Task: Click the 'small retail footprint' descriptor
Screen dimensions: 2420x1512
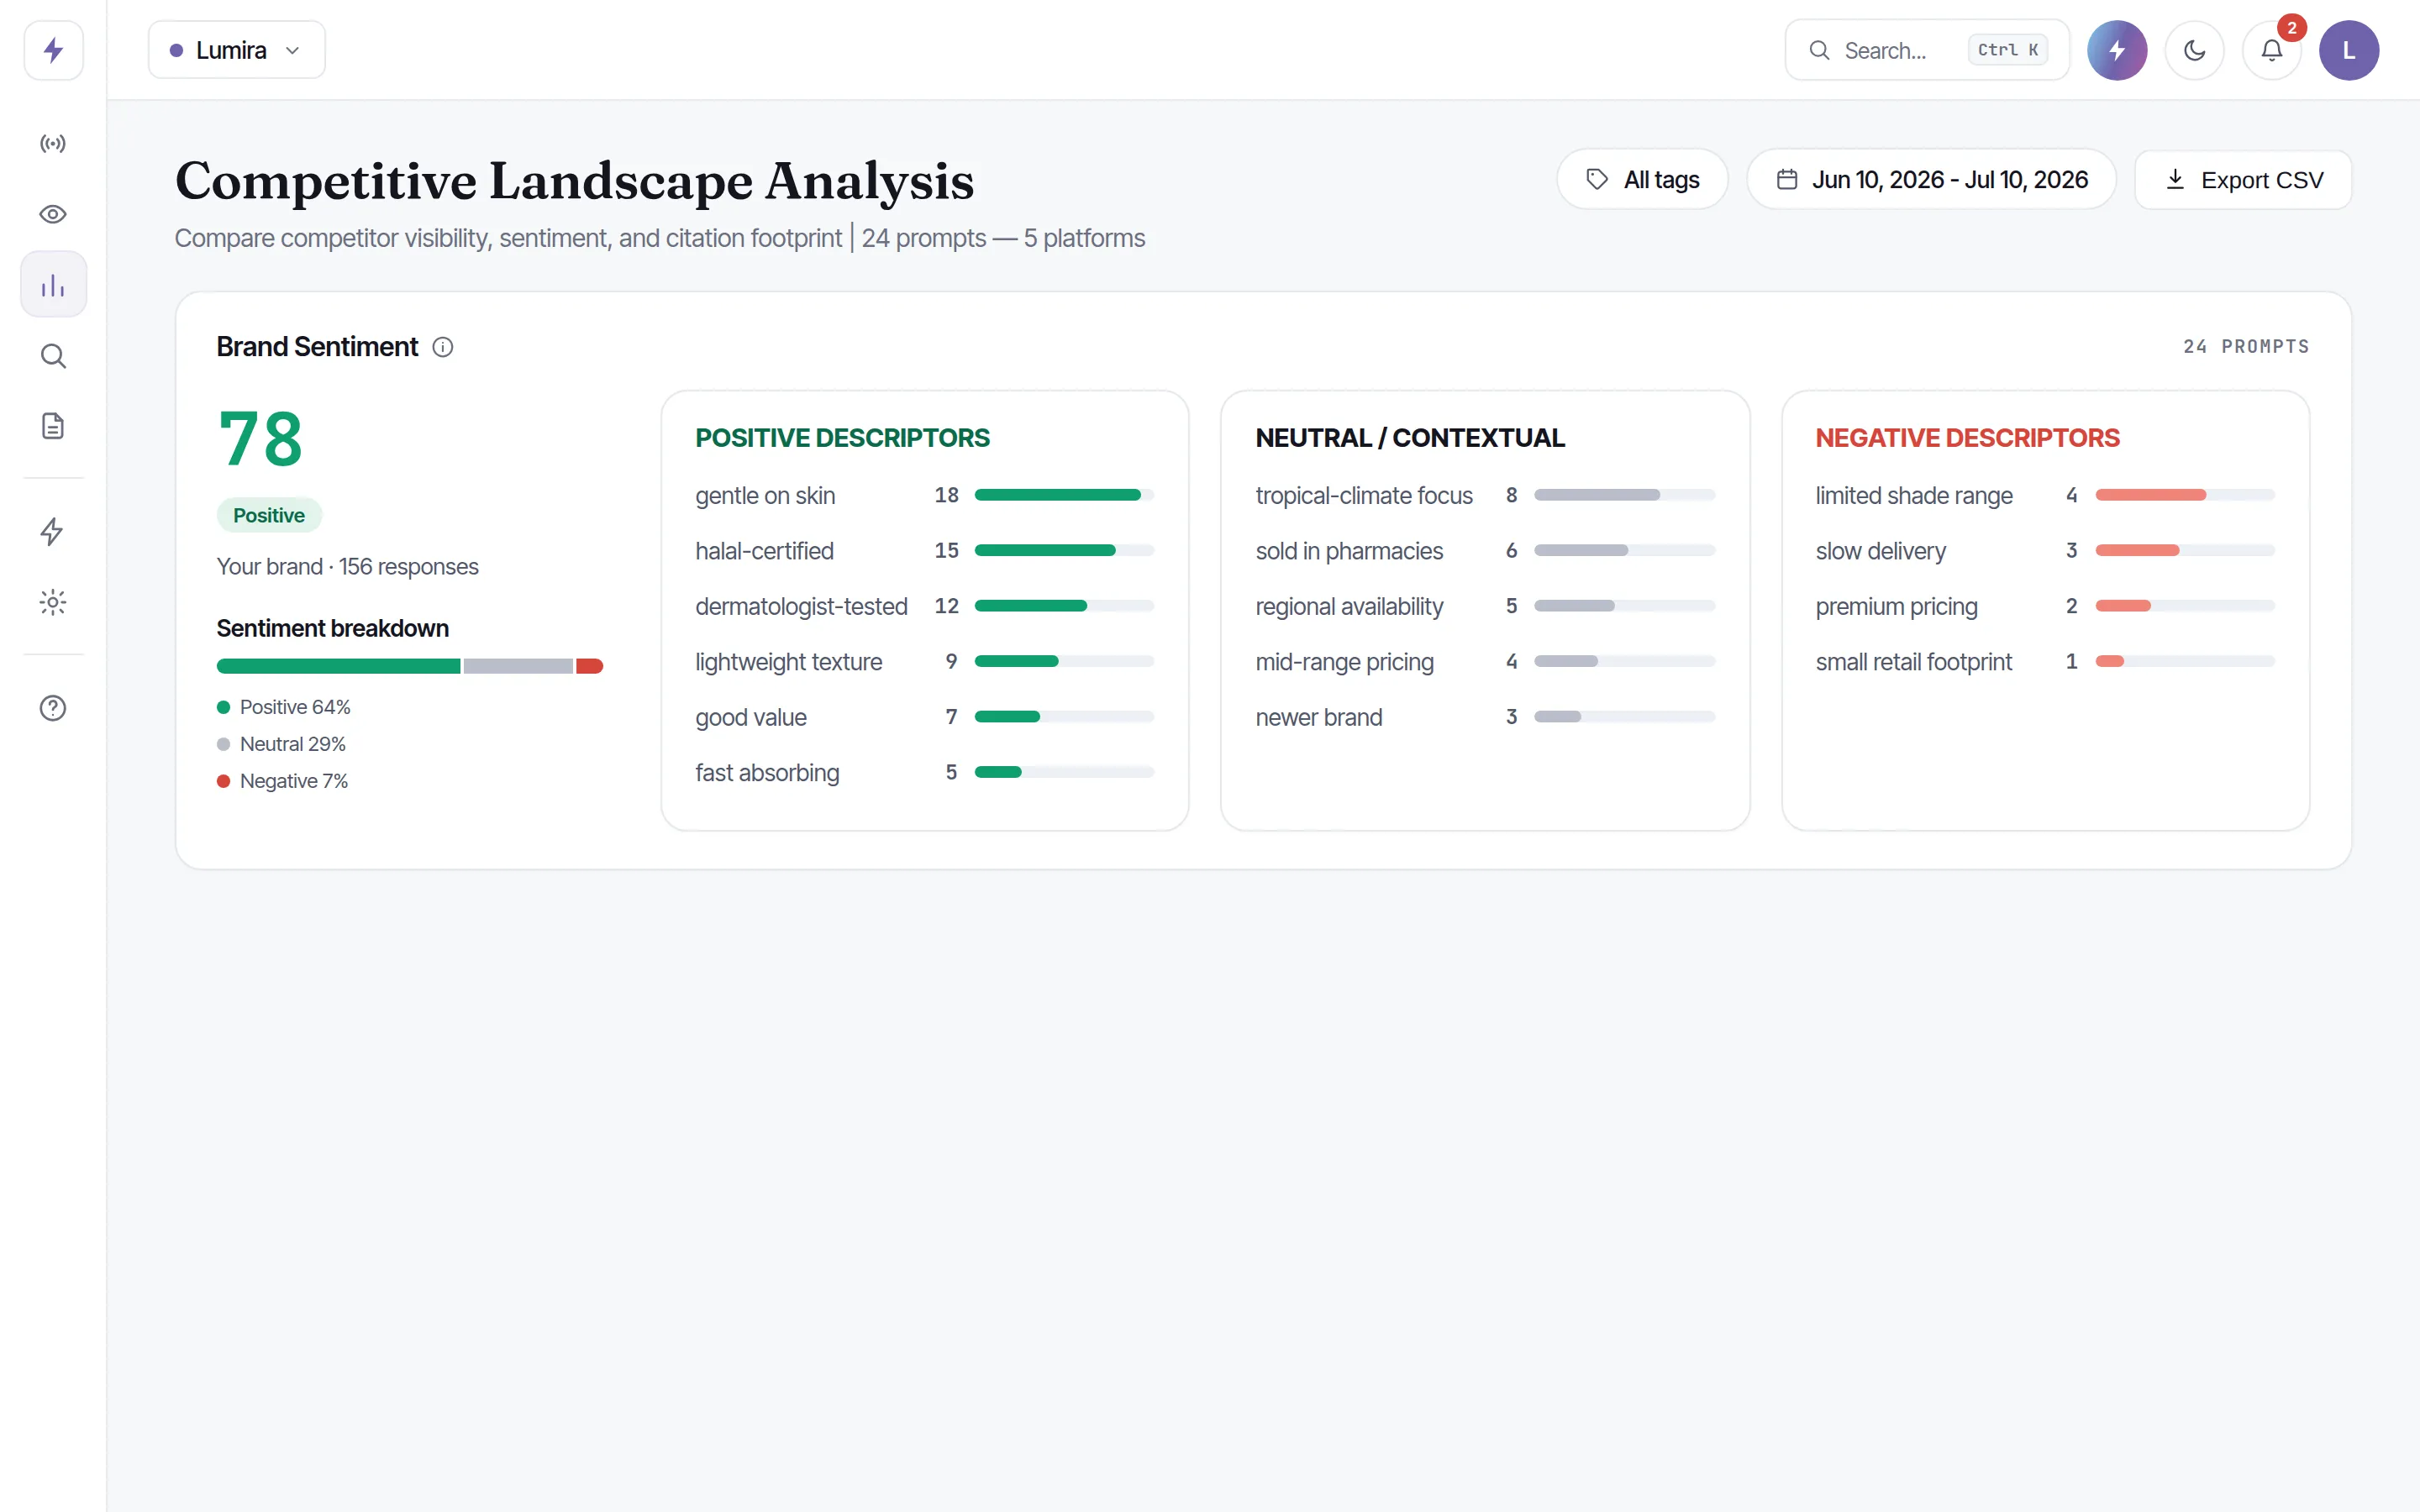Action: pos(1913,662)
